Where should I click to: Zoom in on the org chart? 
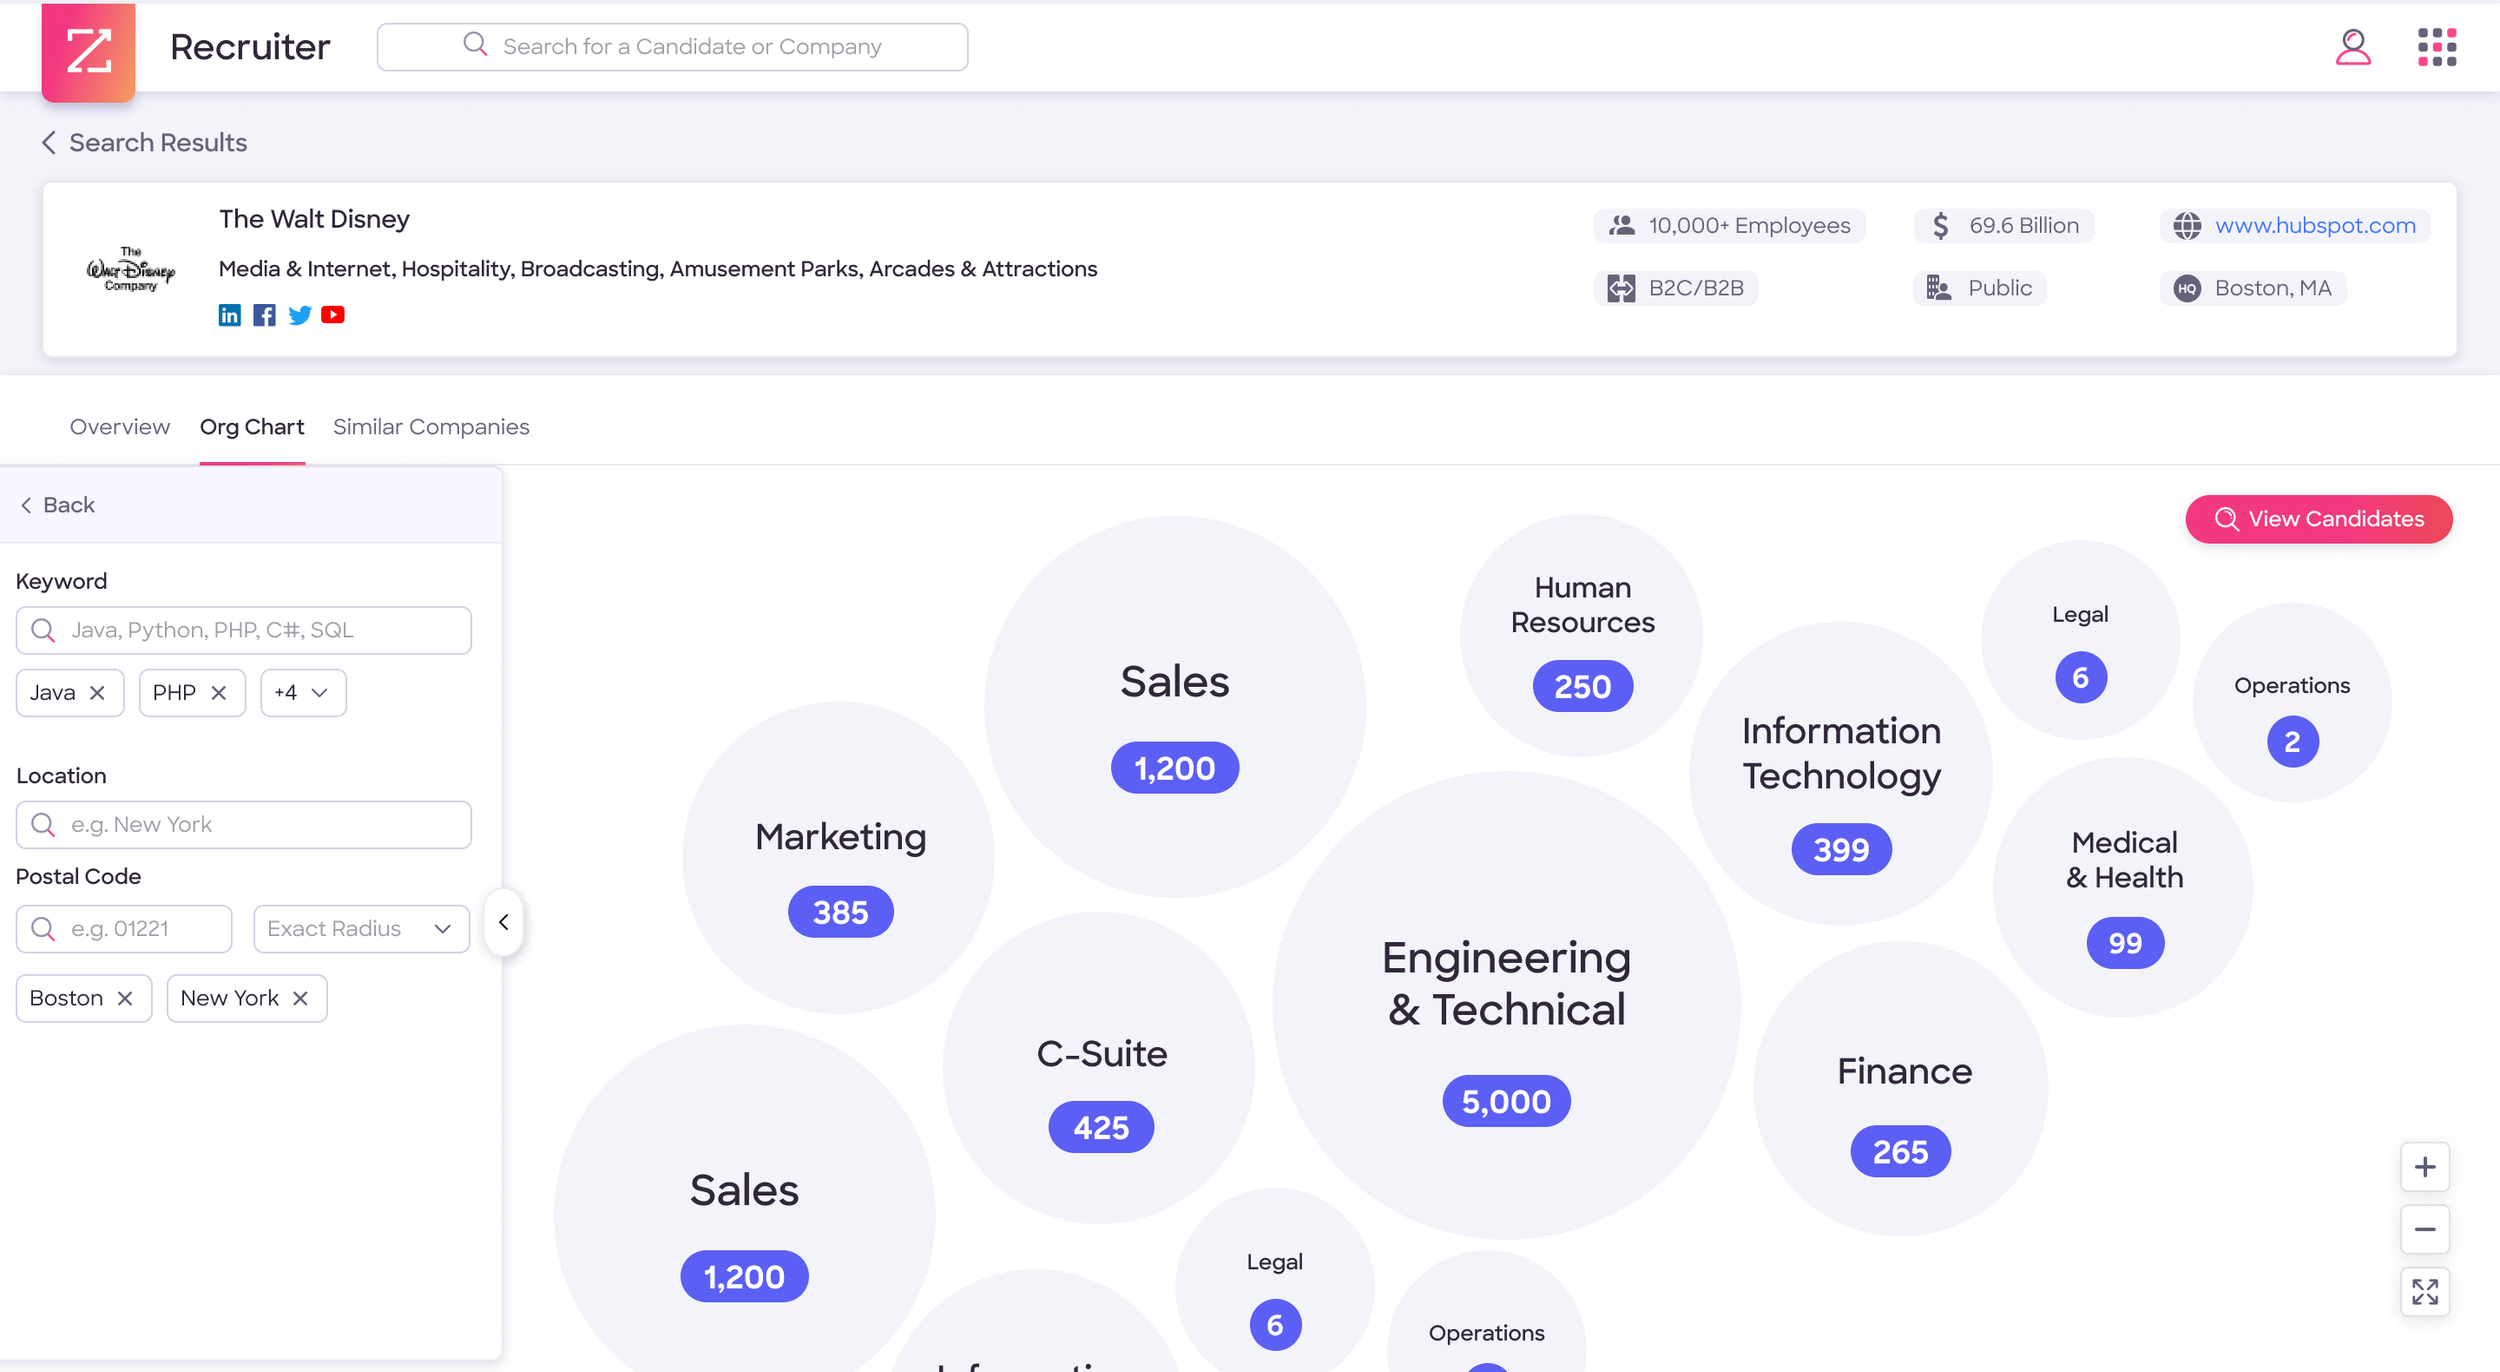[2425, 1167]
